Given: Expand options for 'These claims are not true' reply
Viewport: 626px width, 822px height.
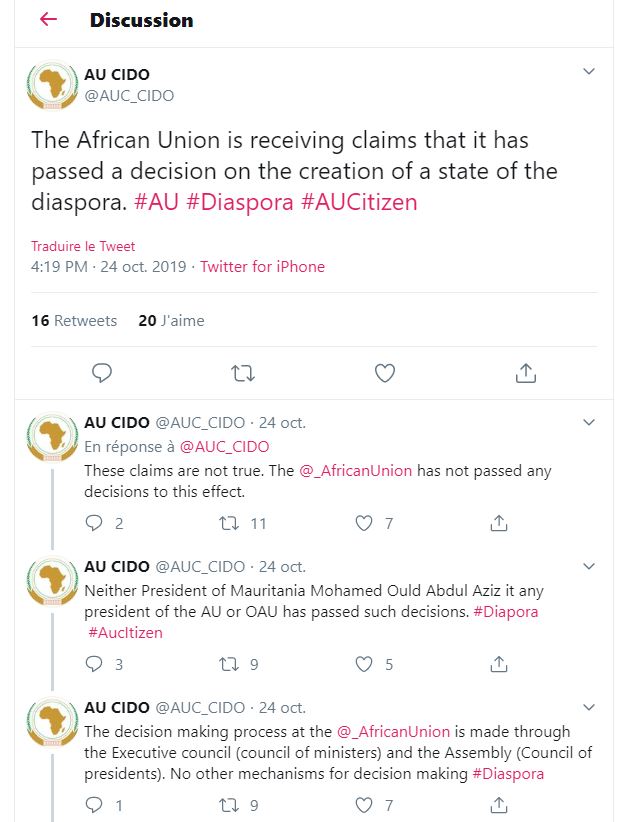Looking at the screenshot, I should (589, 423).
